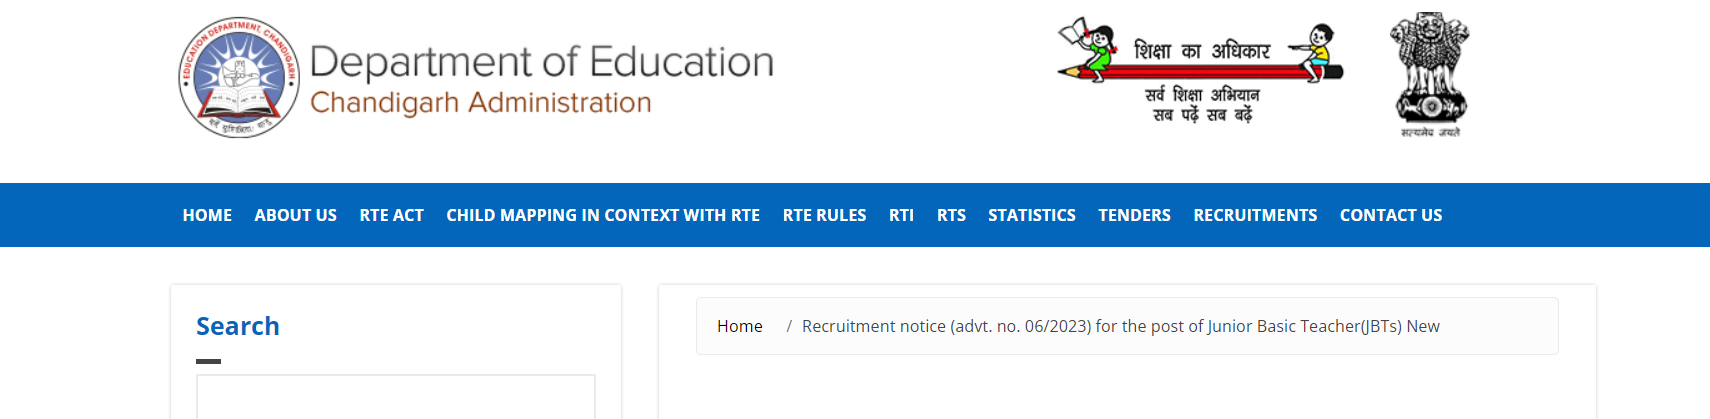Click the Chandigarh Administration subtitle text
Viewport: 1710px width, 419px height.
480,103
